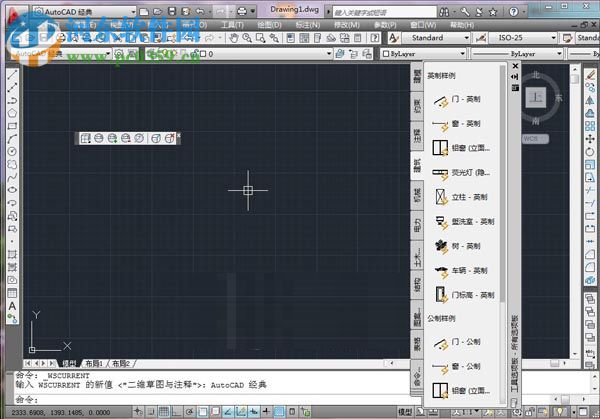Select the Polygon tool in Draw toolbar

pyautogui.click(x=12, y=113)
